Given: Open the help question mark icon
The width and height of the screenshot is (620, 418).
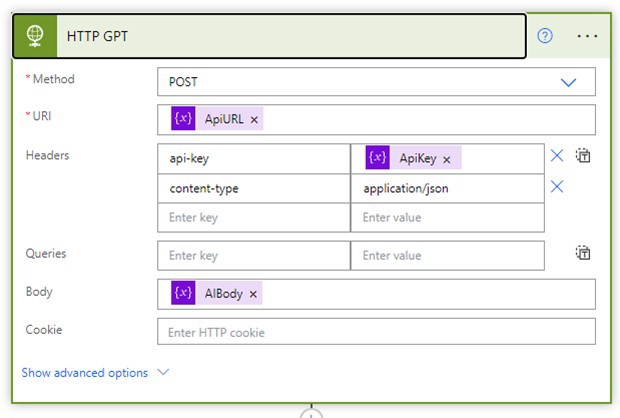Looking at the screenshot, I should click(545, 36).
